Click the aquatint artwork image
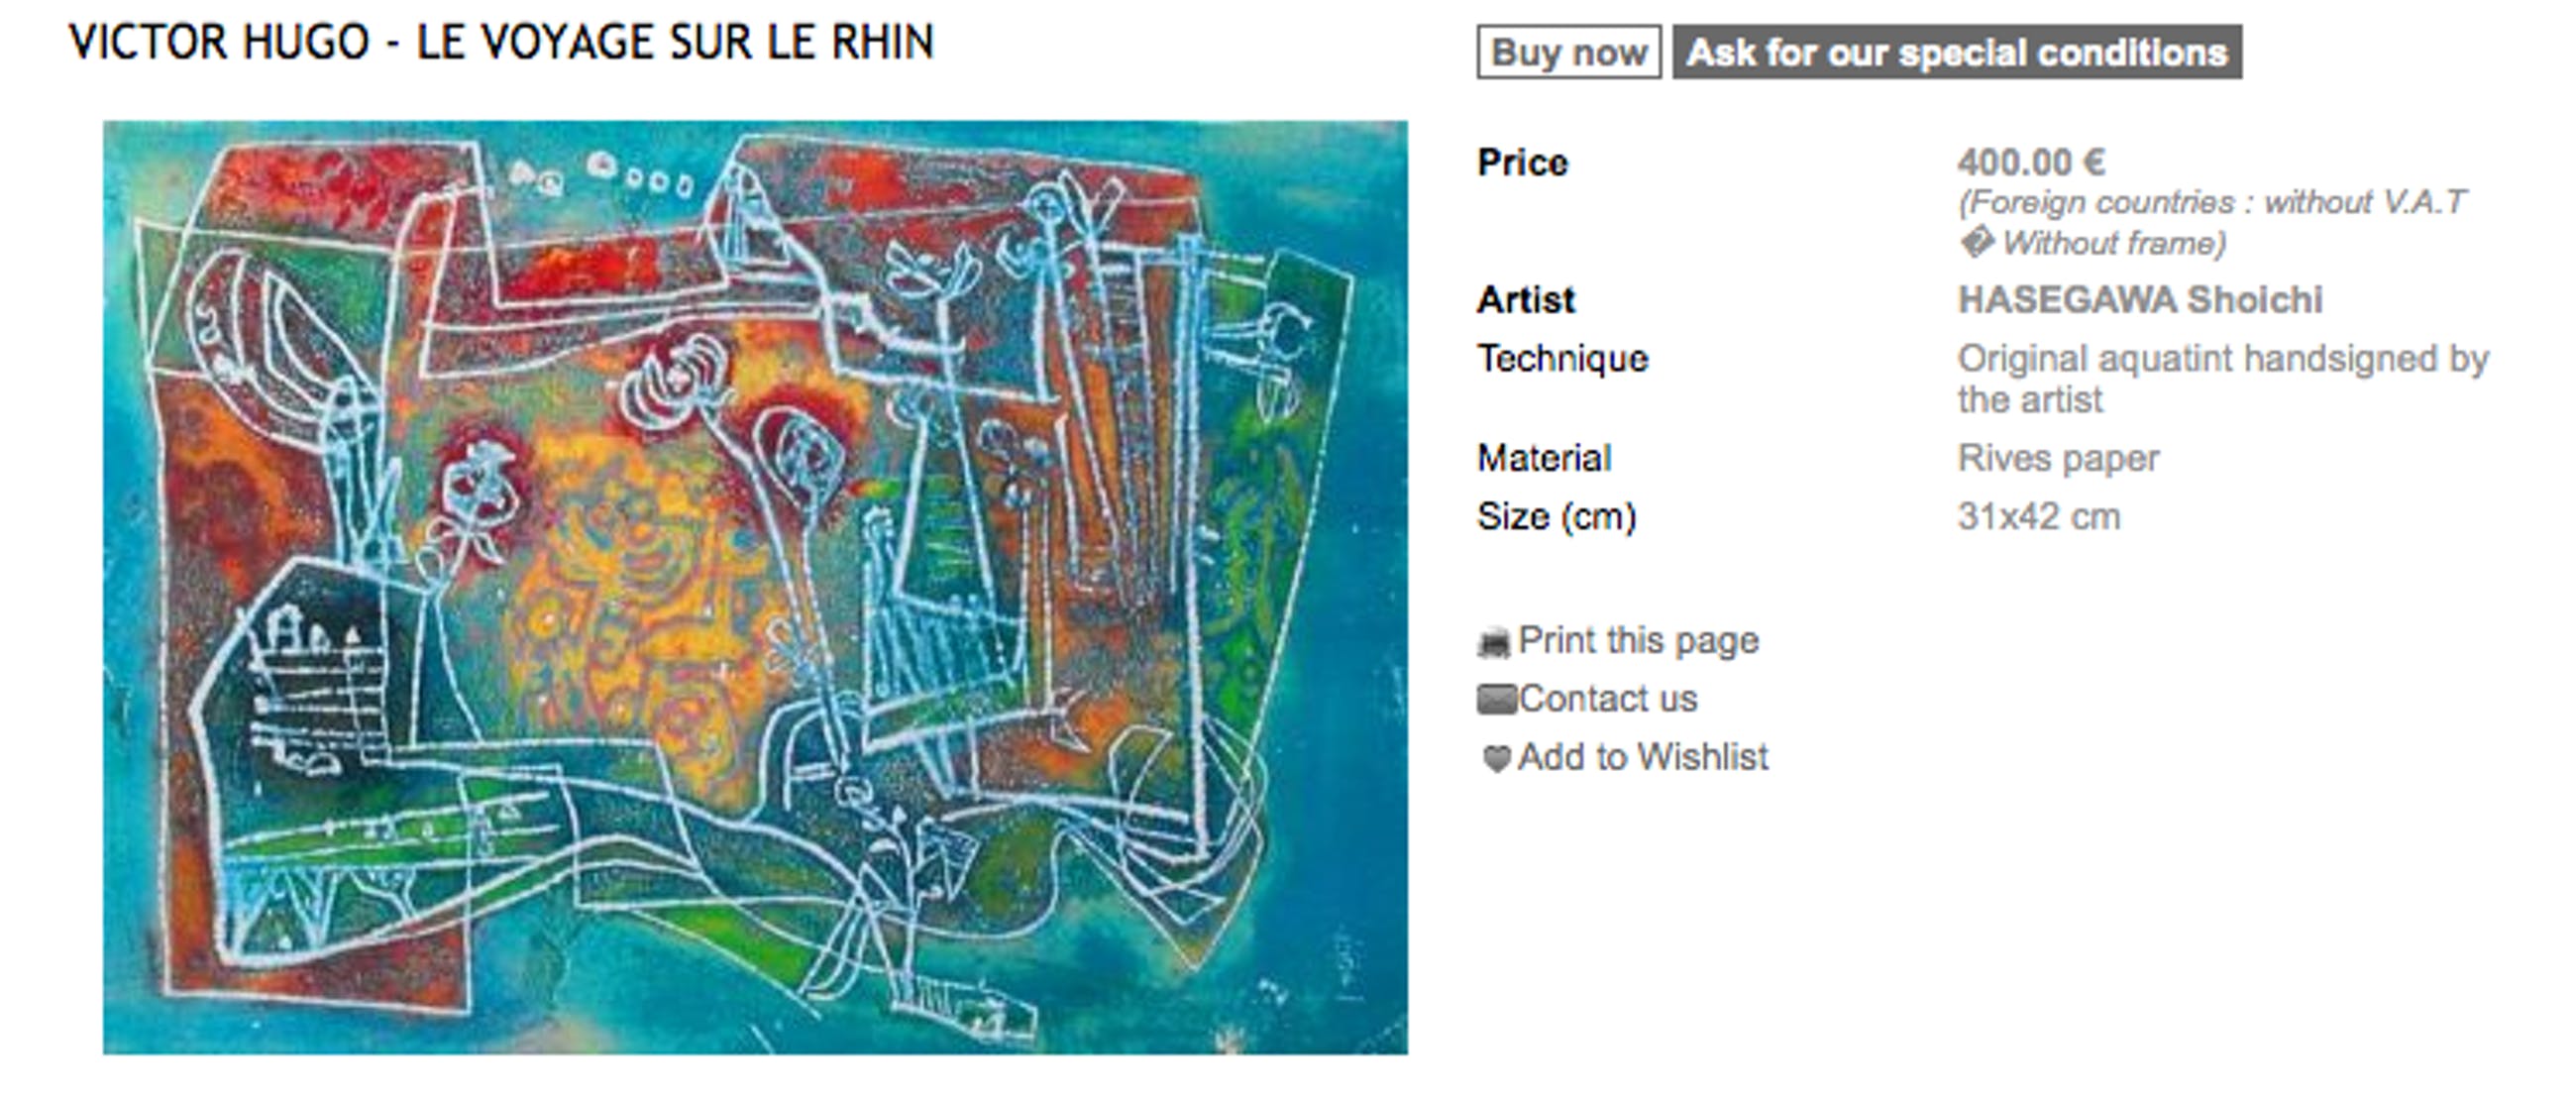This screenshot has height=1103, width=2576. 755,587
